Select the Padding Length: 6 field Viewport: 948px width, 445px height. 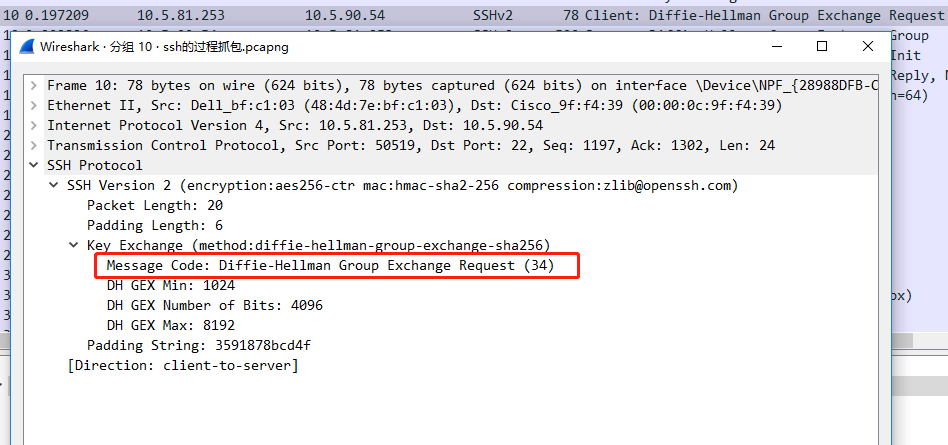point(155,226)
